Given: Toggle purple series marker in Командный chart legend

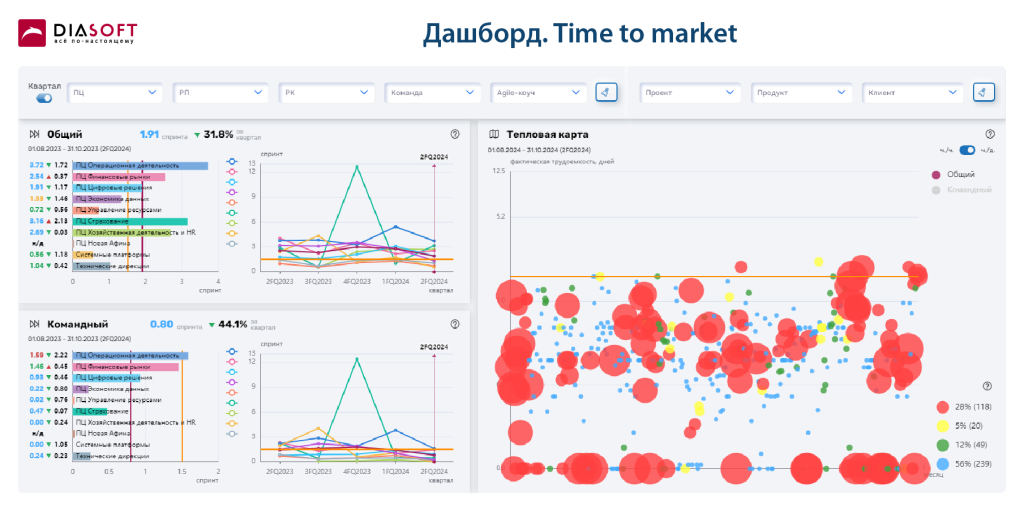Looking at the screenshot, I should click(x=232, y=382).
